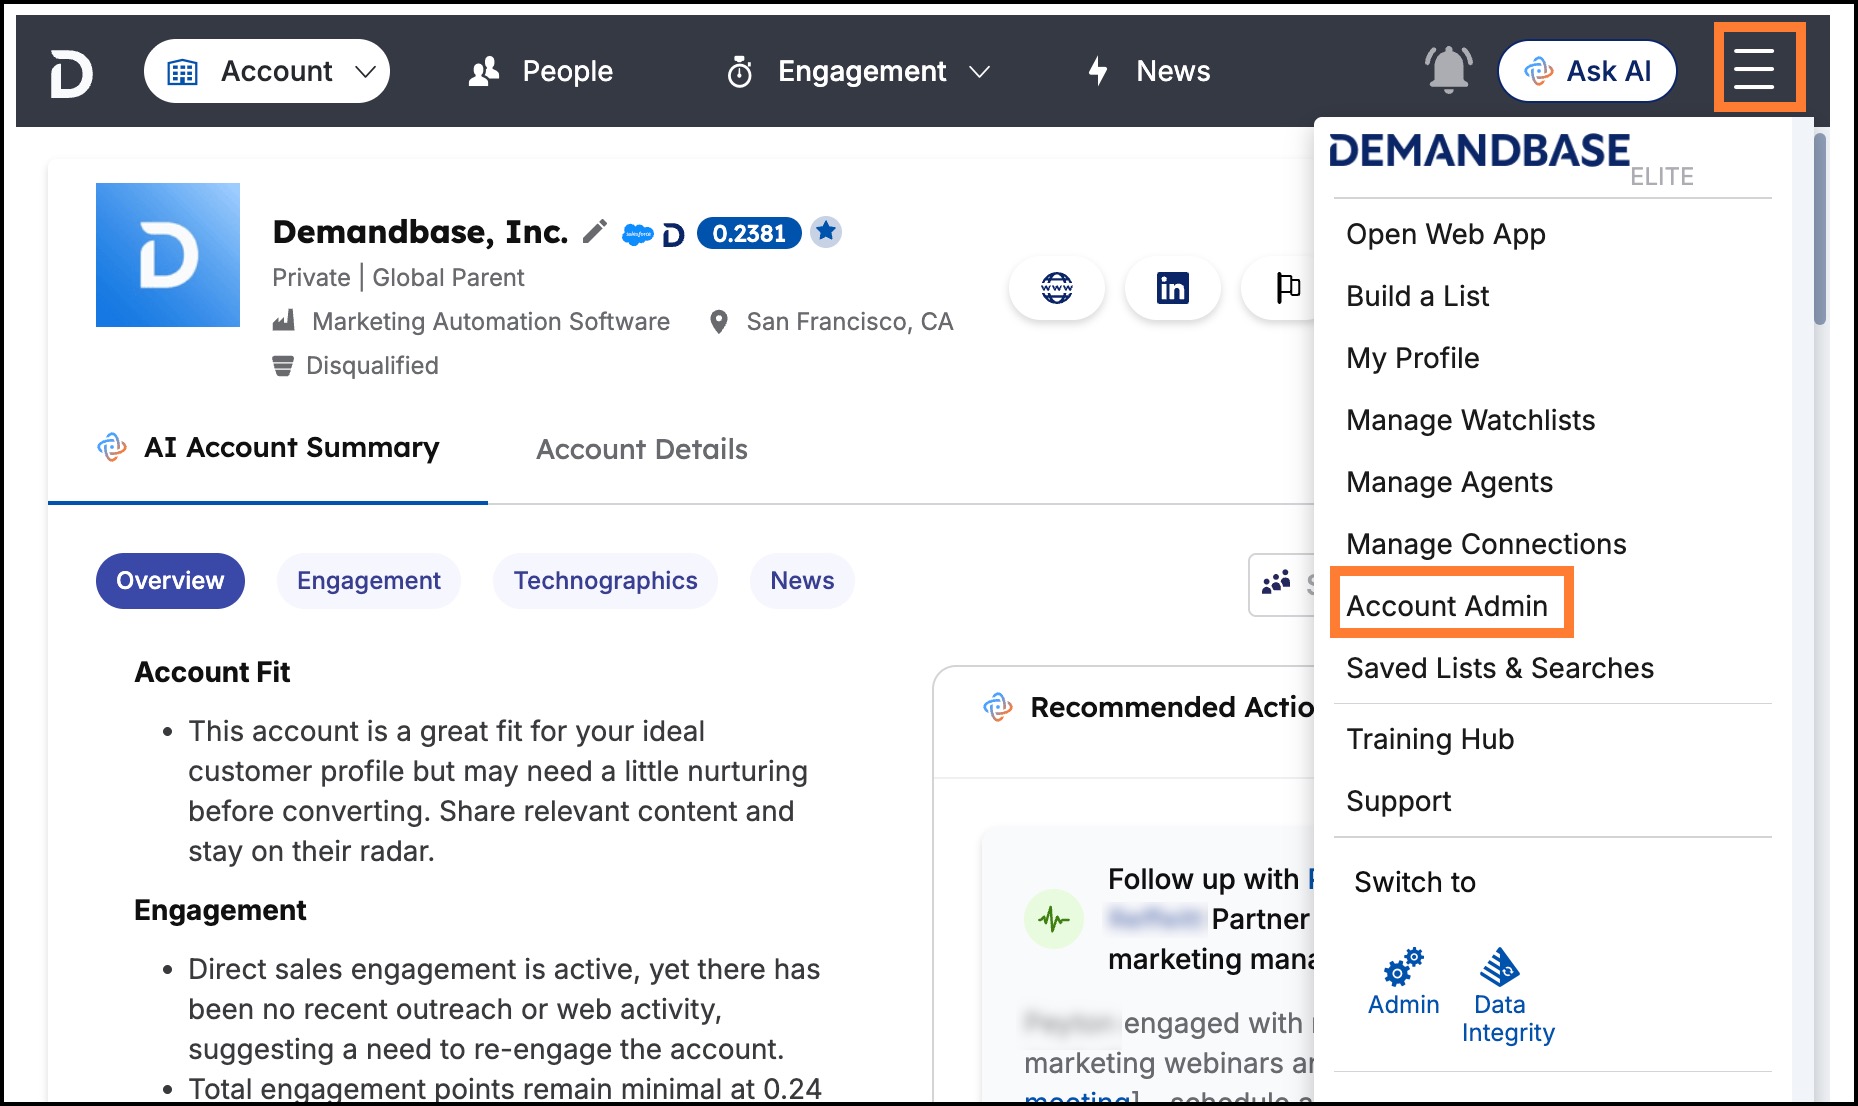This screenshot has width=1858, height=1106.
Task: Select Manage Watchlists in the menu
Action: click(x=1471, y=420)
